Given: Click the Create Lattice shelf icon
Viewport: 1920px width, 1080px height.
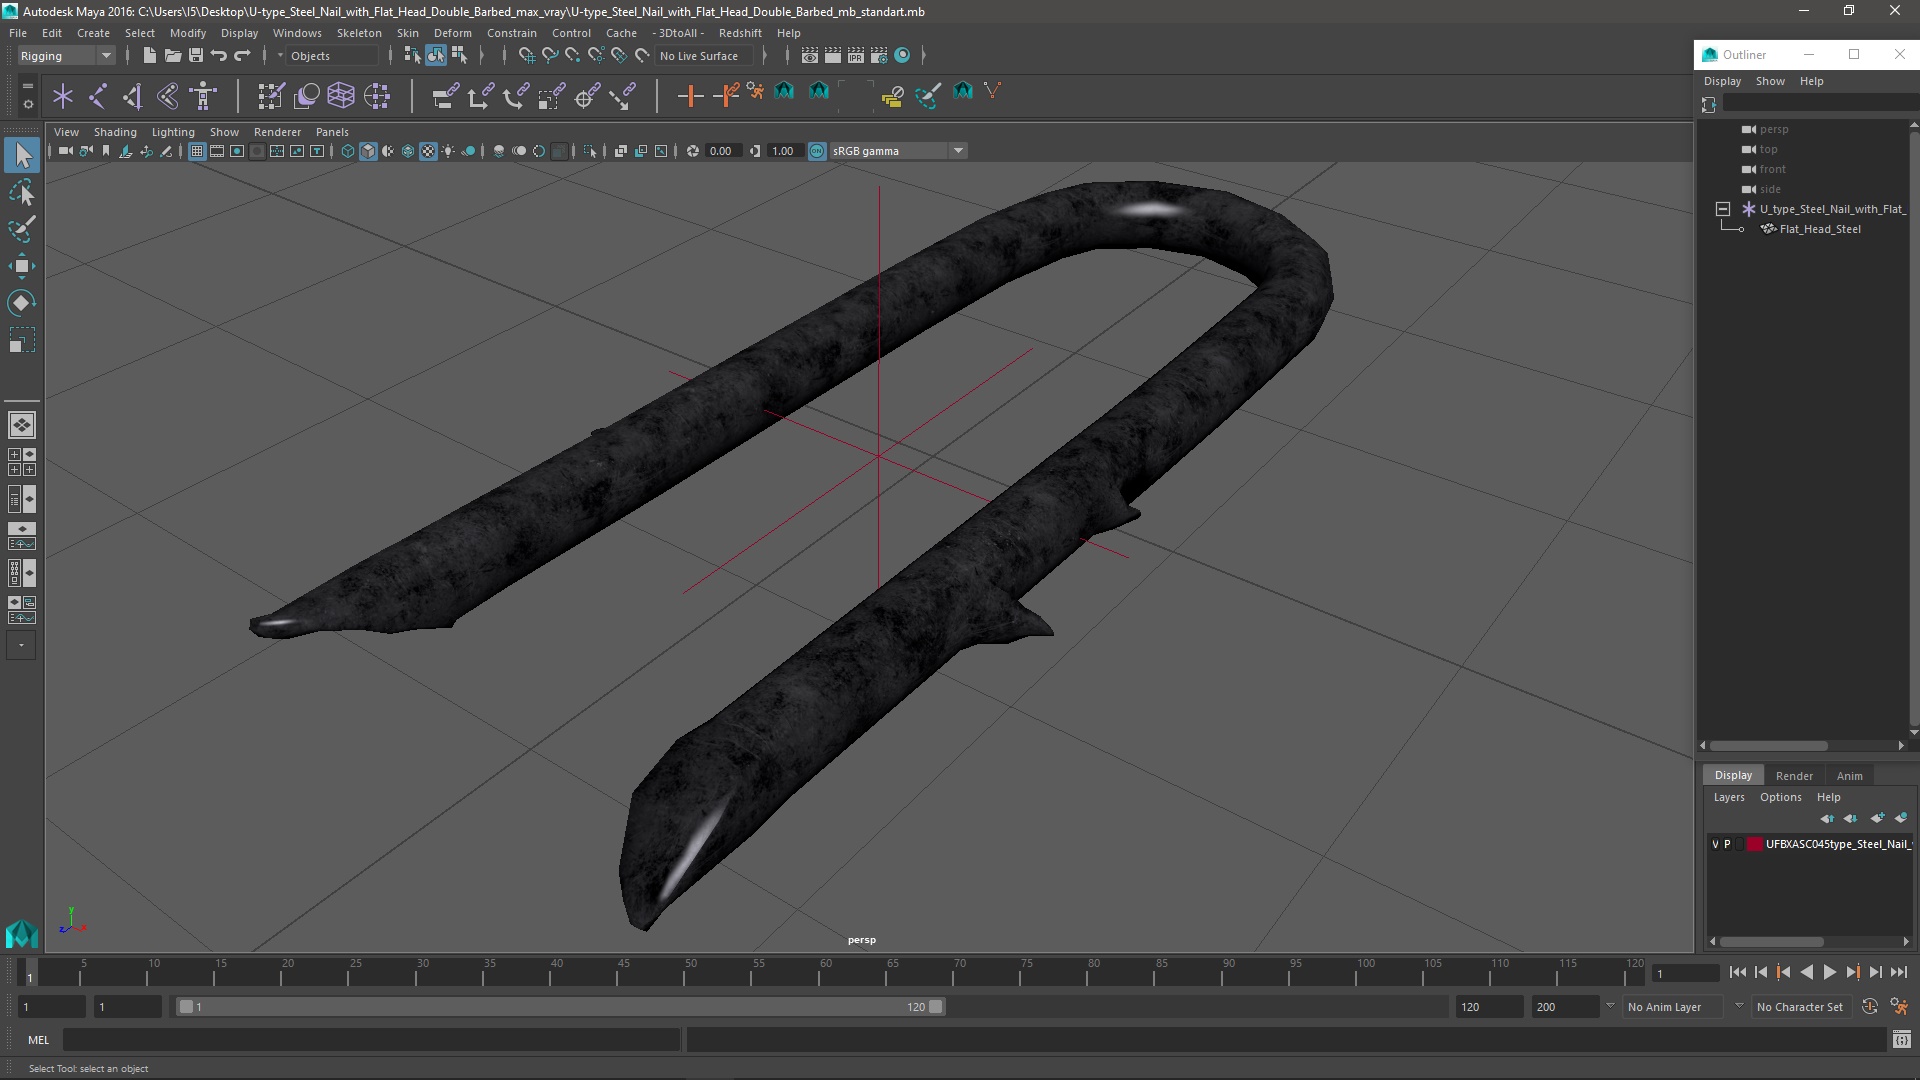Looking at the screenshot, I should coord(341,96).
